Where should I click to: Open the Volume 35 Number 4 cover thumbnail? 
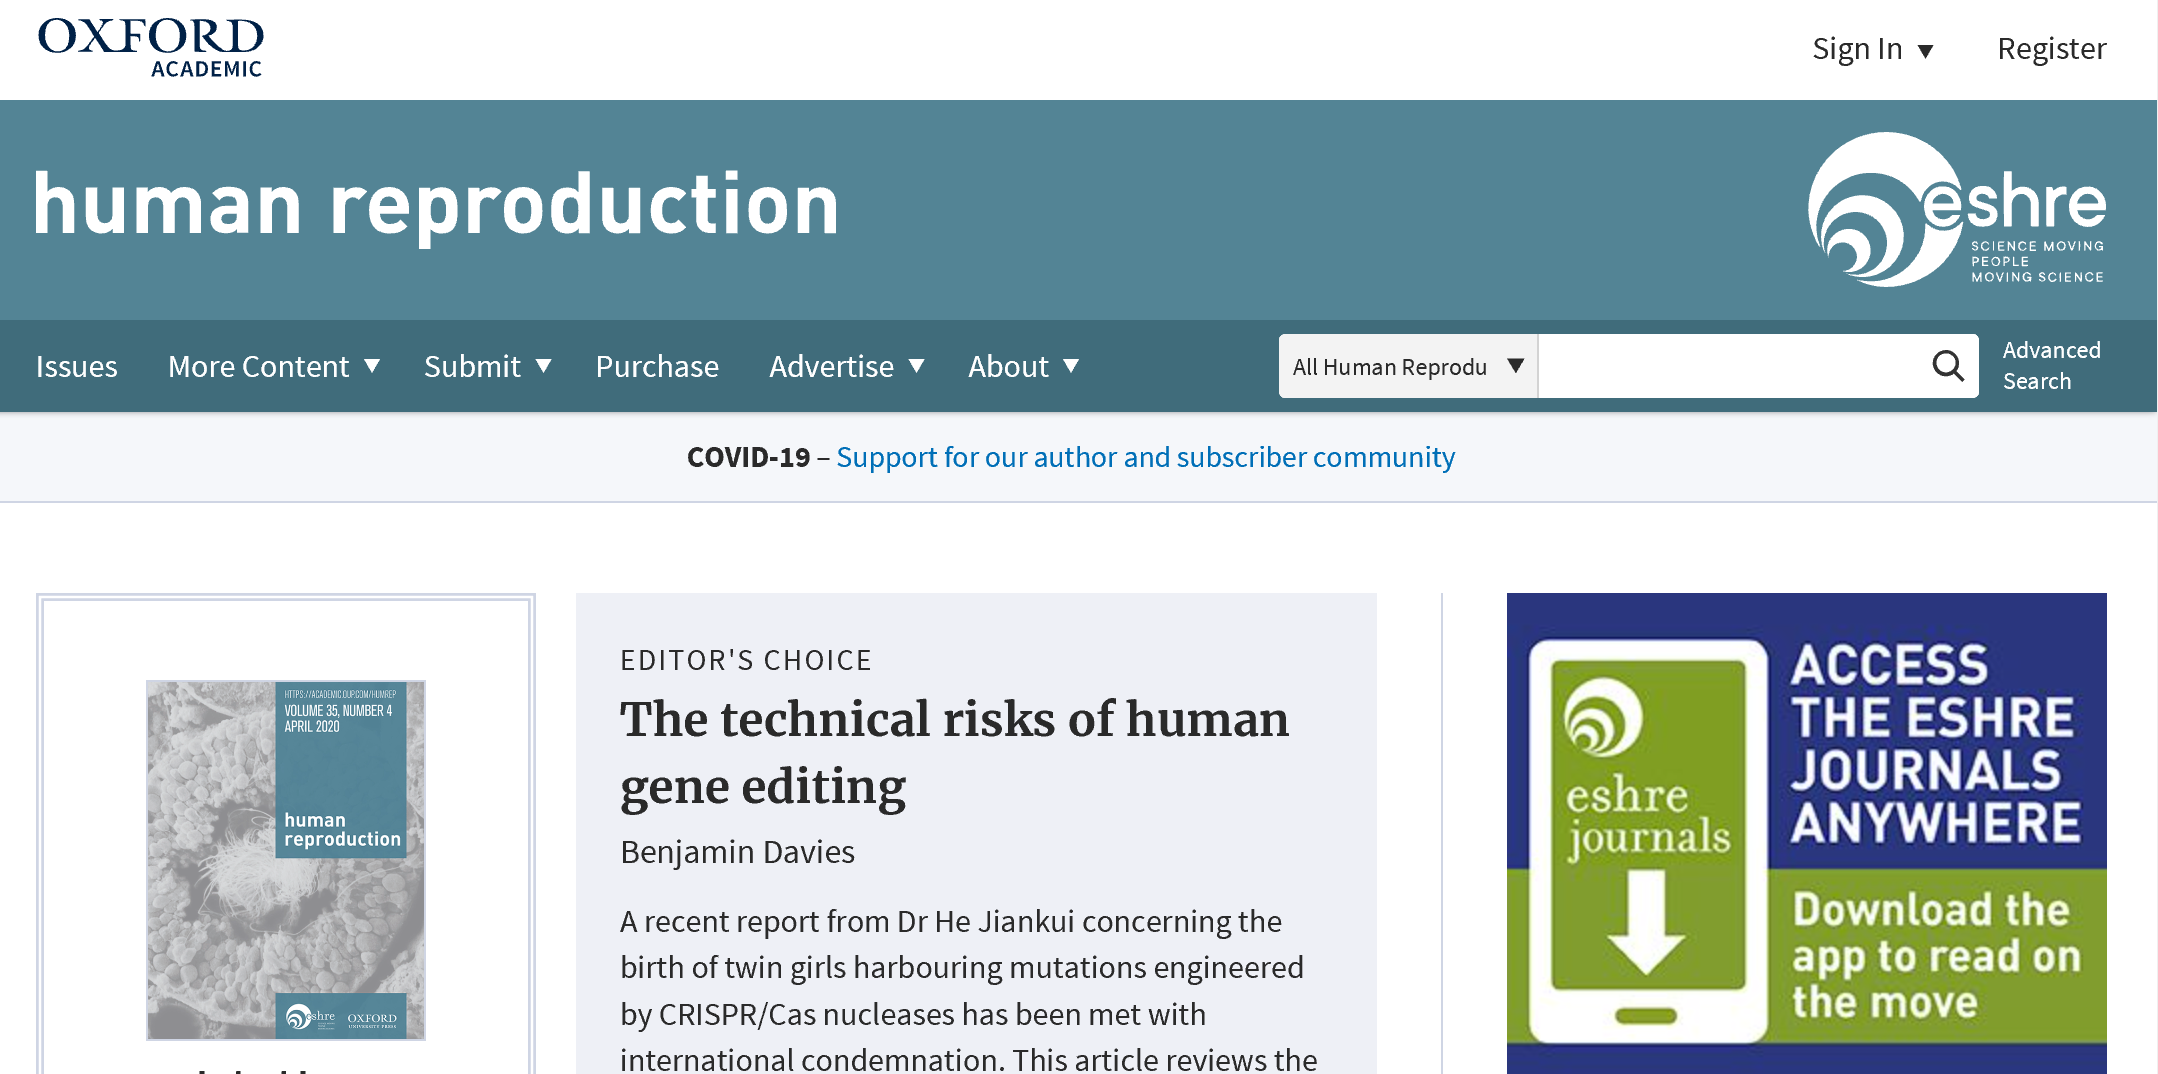(286, 860)
